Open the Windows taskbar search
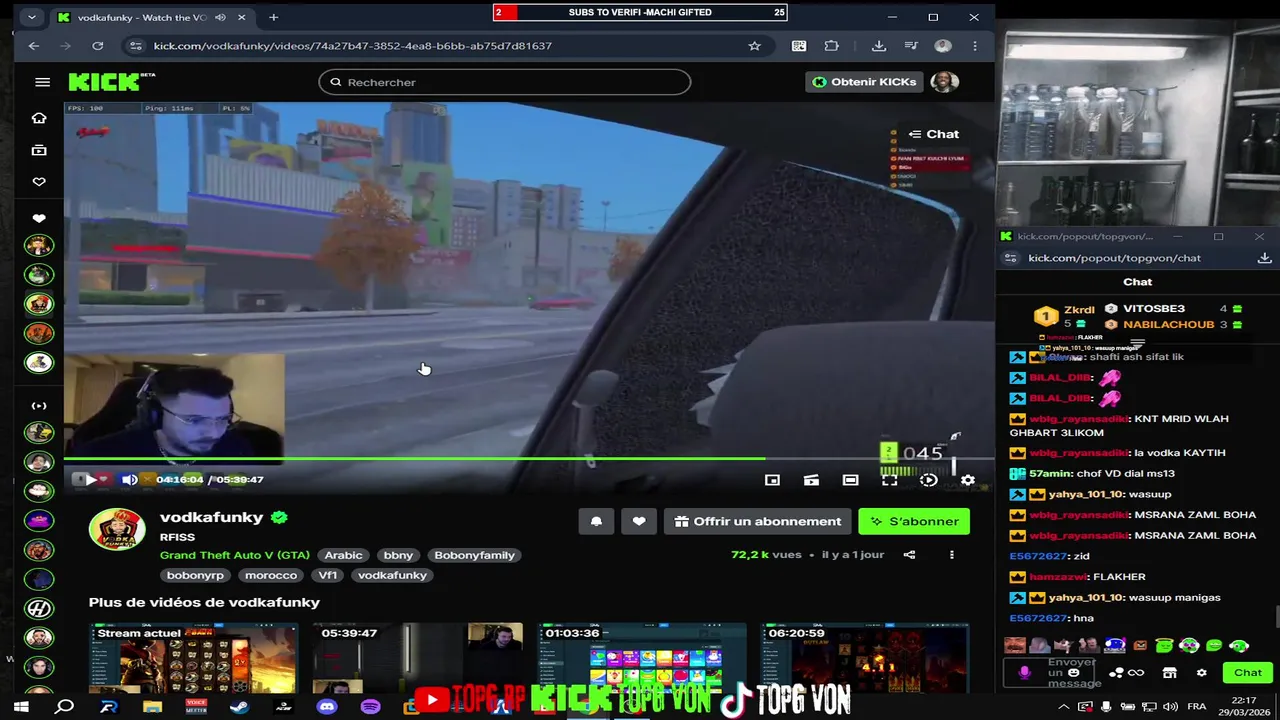 tap(65, 707)
